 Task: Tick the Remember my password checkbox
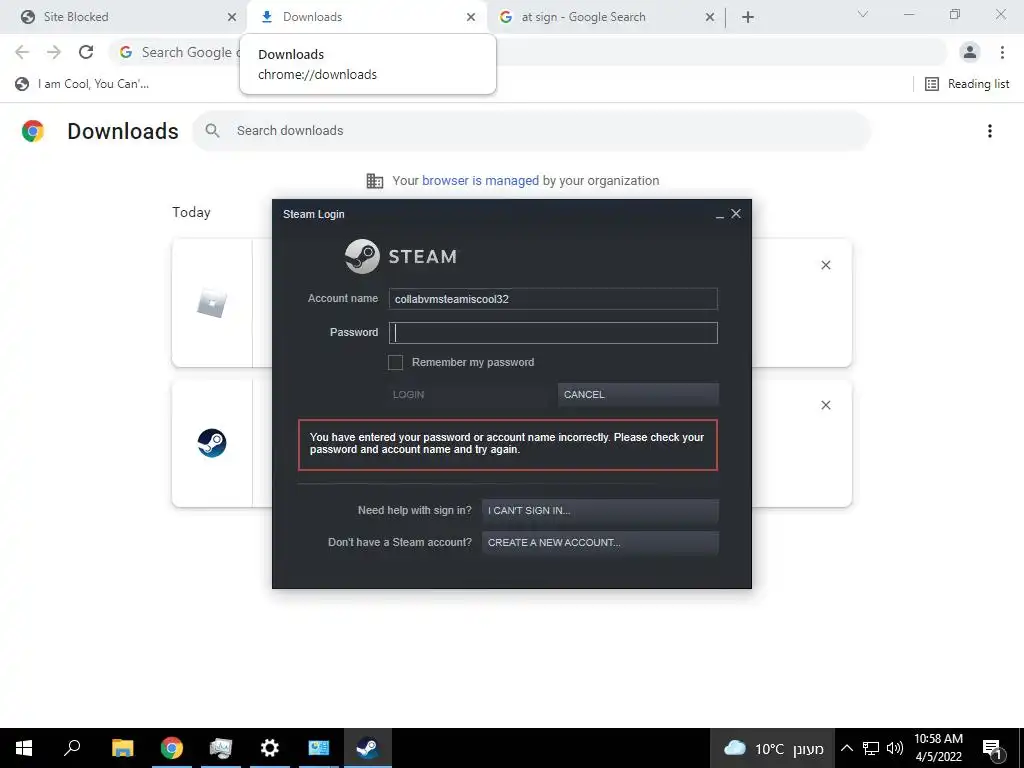(395, 362)
